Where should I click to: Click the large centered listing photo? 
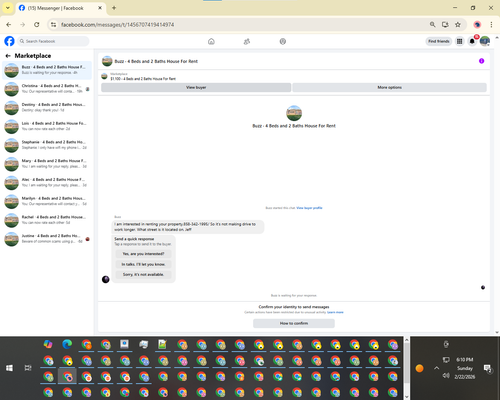point(294,113)
